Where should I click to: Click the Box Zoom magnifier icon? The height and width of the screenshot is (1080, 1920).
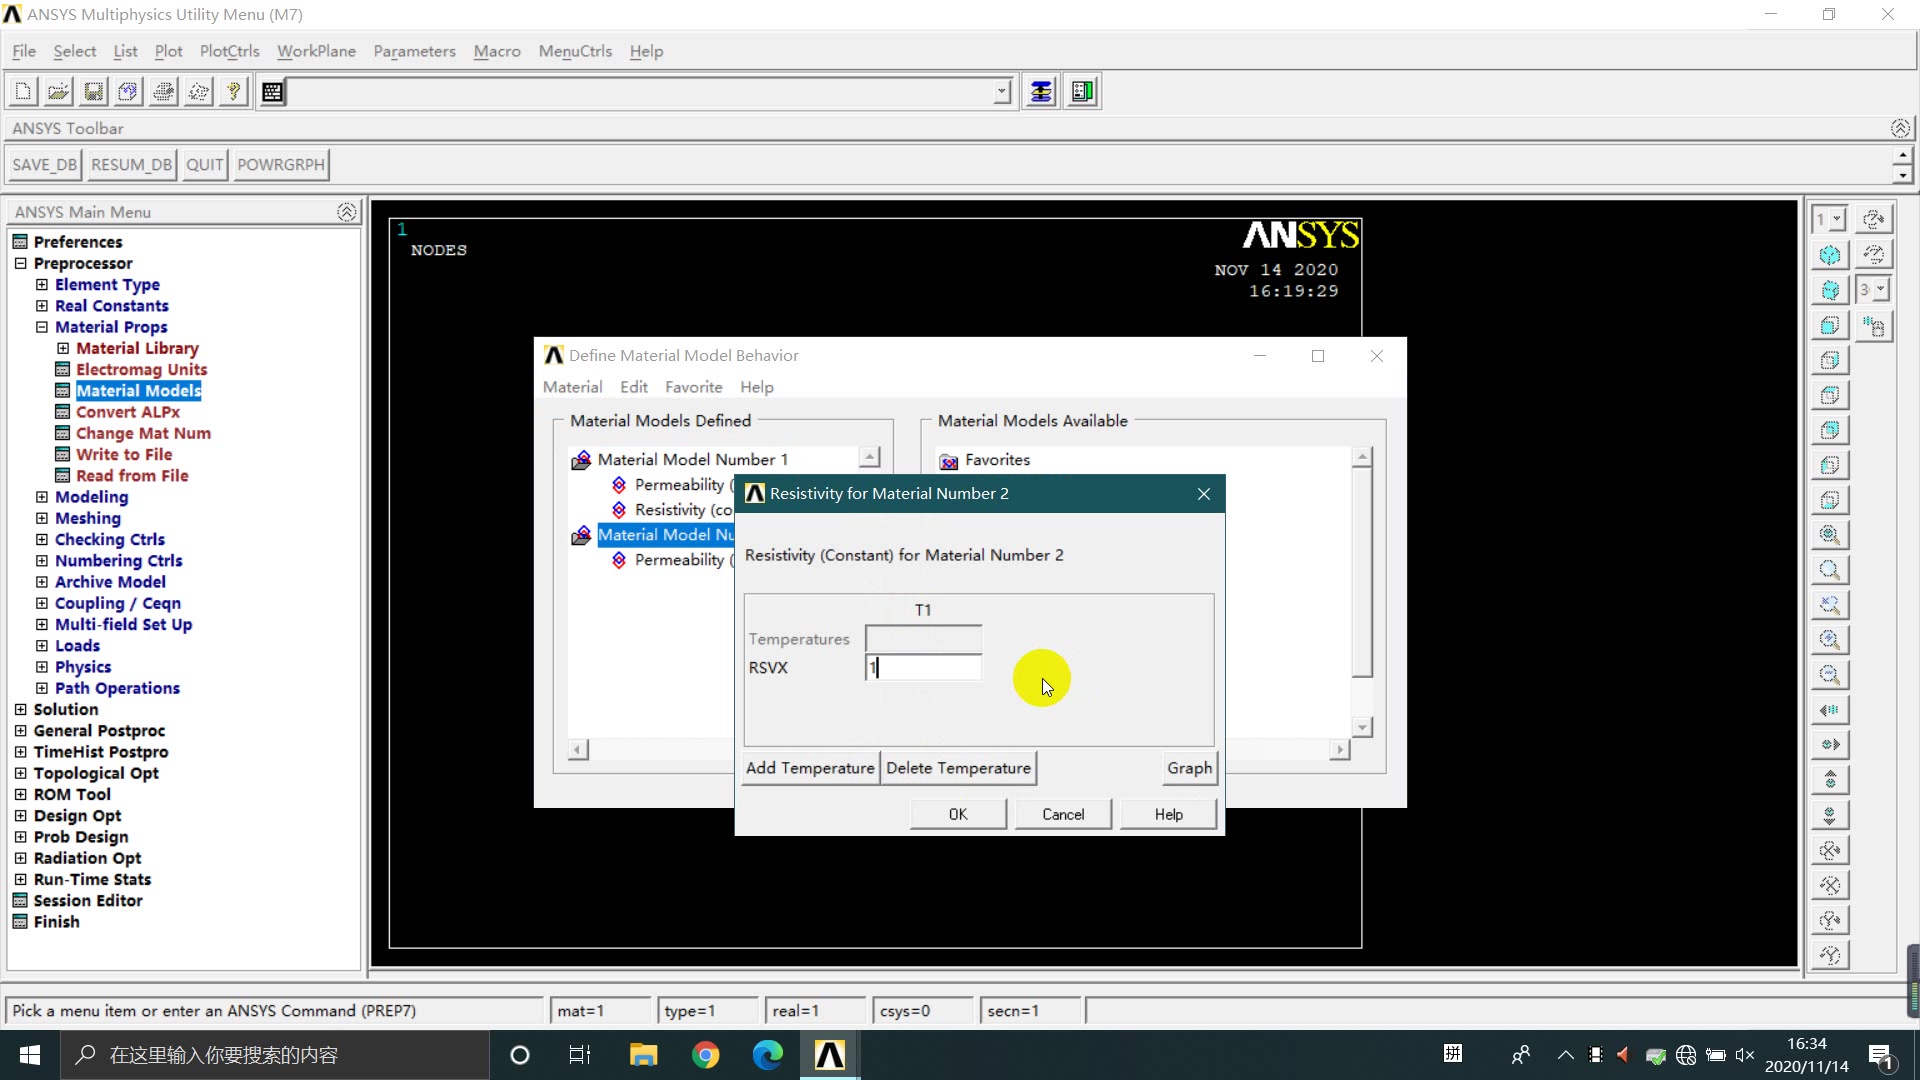(x=1829, y=570)
